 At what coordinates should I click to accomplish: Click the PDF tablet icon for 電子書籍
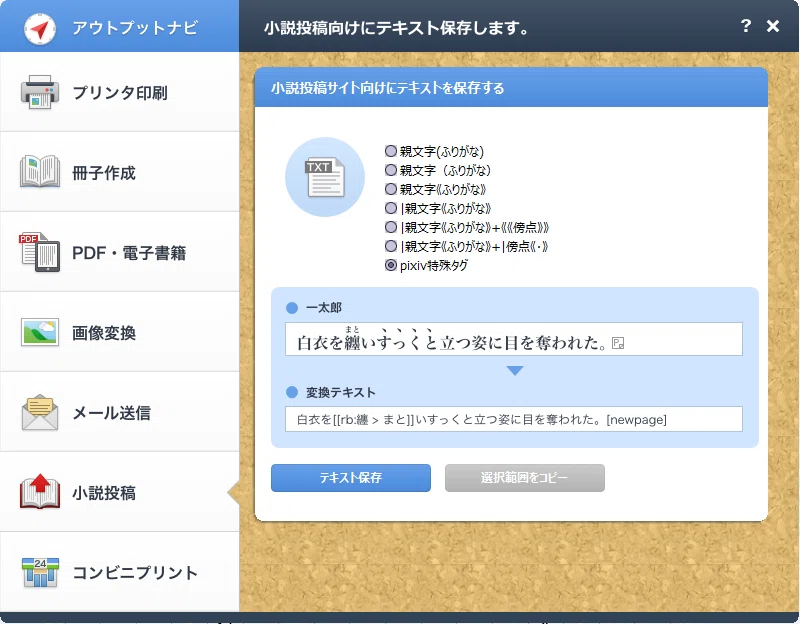point(40,252)
